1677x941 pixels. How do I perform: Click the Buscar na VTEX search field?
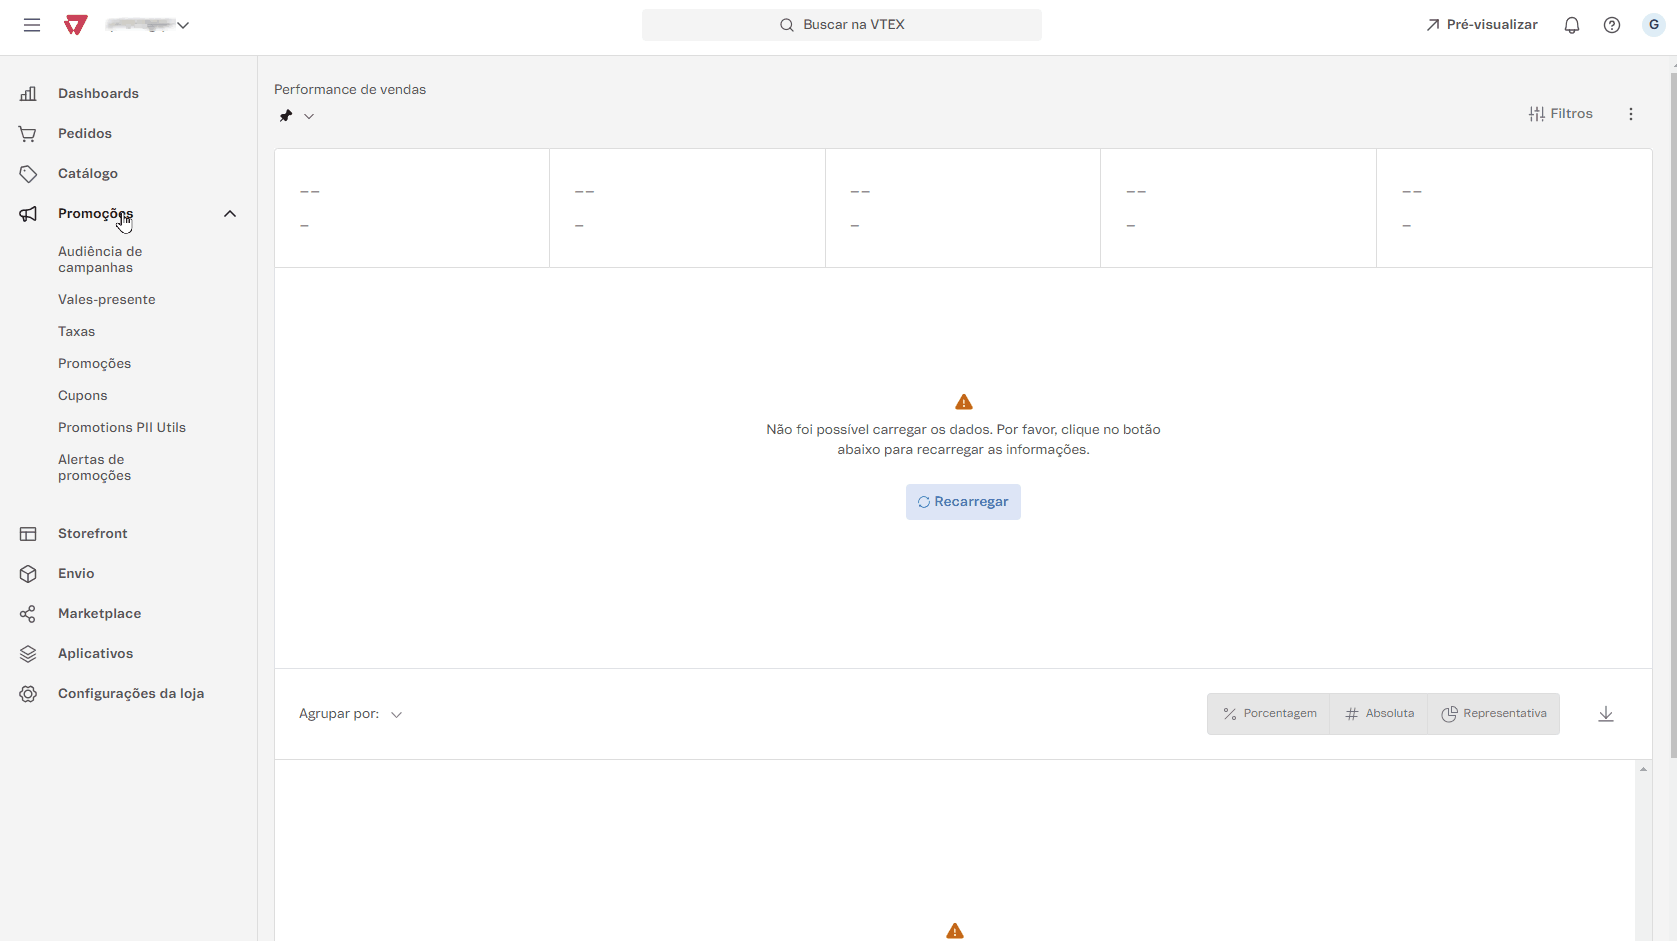(x=841, y=25)
